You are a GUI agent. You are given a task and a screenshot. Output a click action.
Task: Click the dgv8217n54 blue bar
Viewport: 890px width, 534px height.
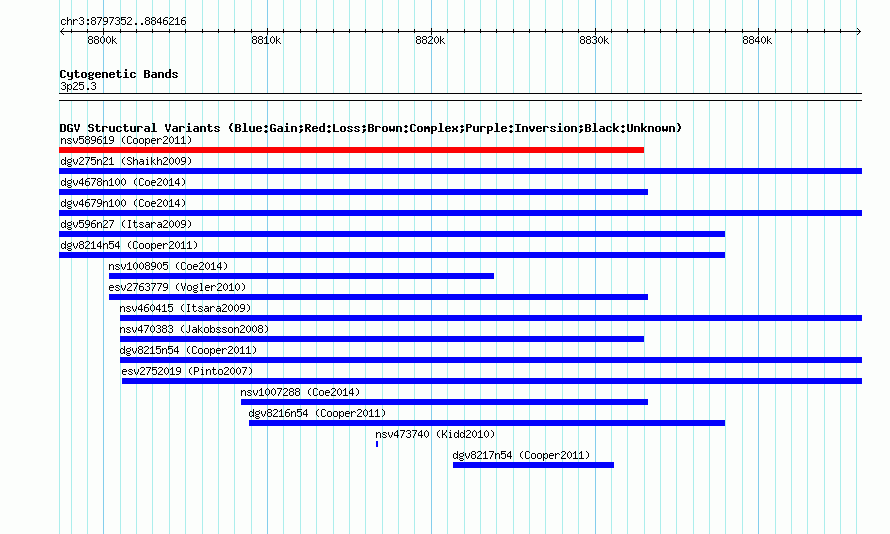click(x=534, y=465)
